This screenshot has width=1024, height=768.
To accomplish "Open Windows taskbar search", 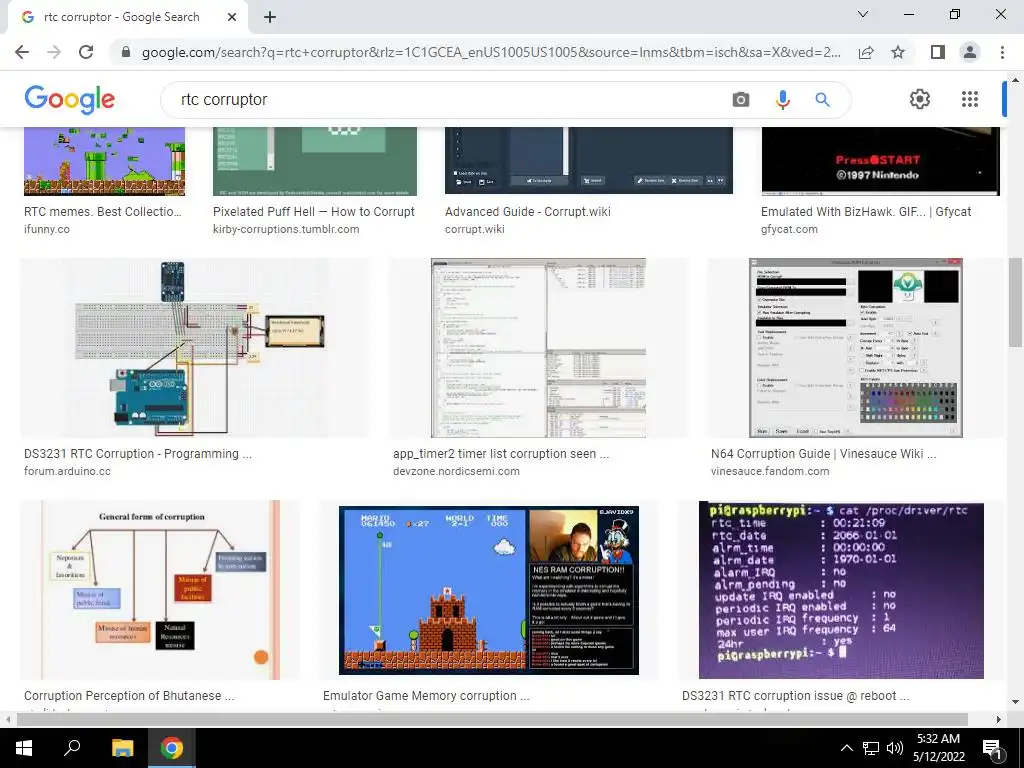I will (72, 748).
